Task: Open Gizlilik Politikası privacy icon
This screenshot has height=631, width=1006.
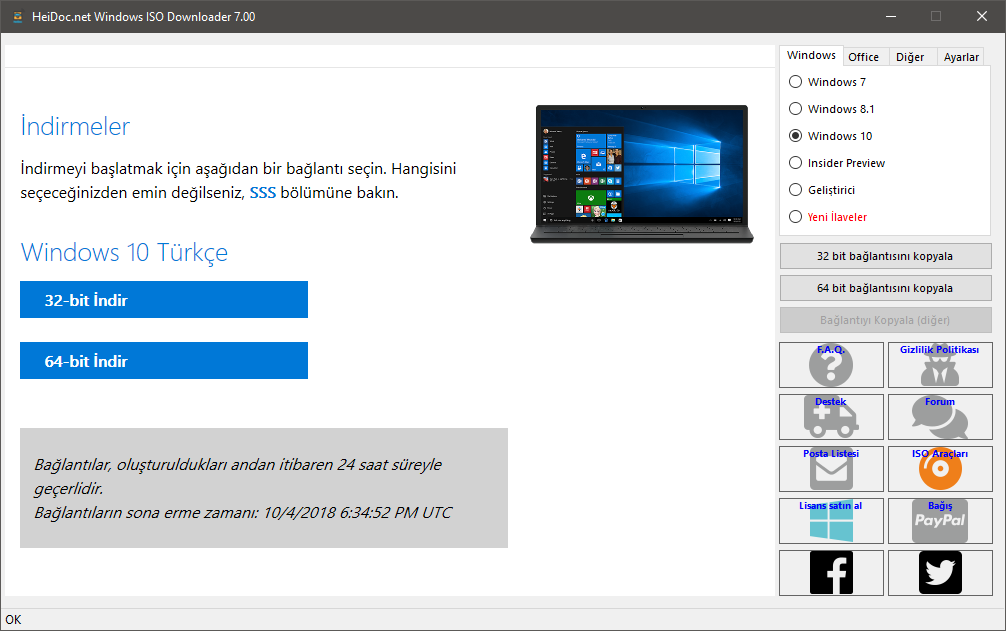Action: pyautogui.click(x=940, y=365)
